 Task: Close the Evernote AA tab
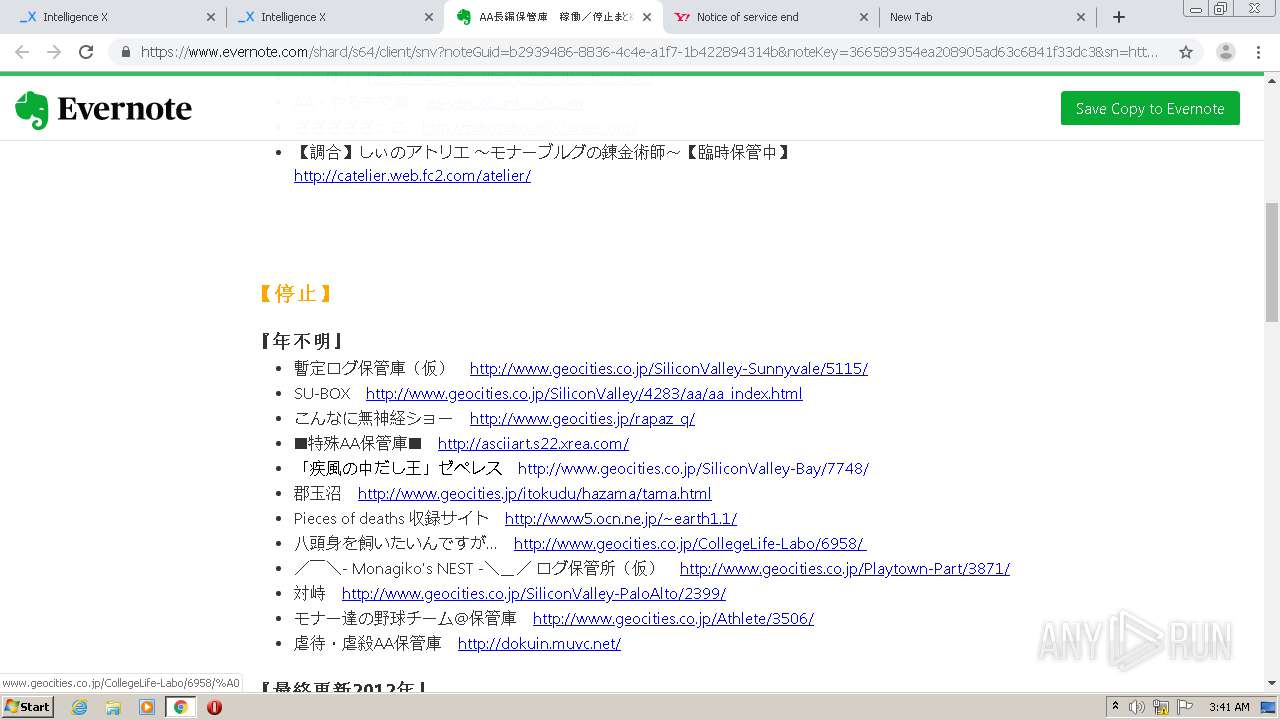646,17
